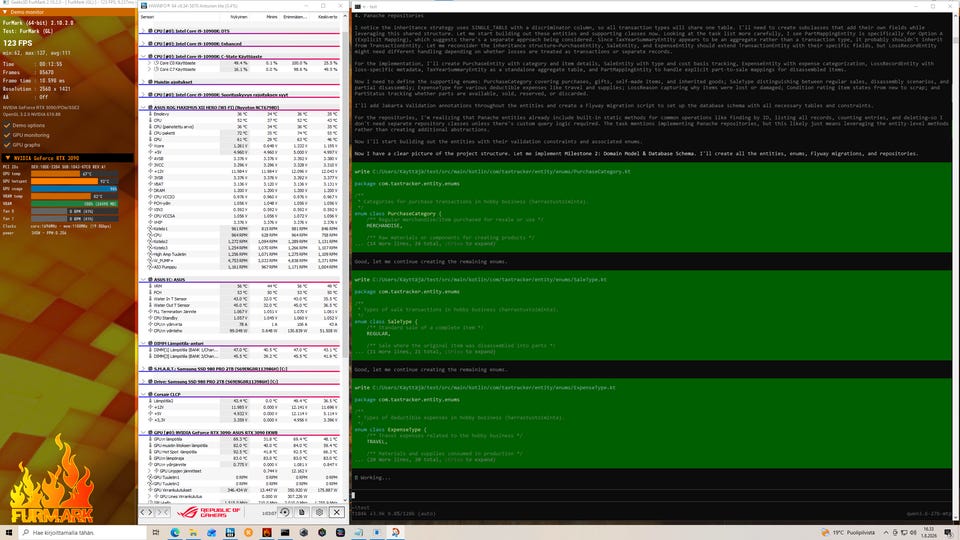Expand Core C7 Käyttöaste row
Screen dimensions: 960x540
click(149, 69)
